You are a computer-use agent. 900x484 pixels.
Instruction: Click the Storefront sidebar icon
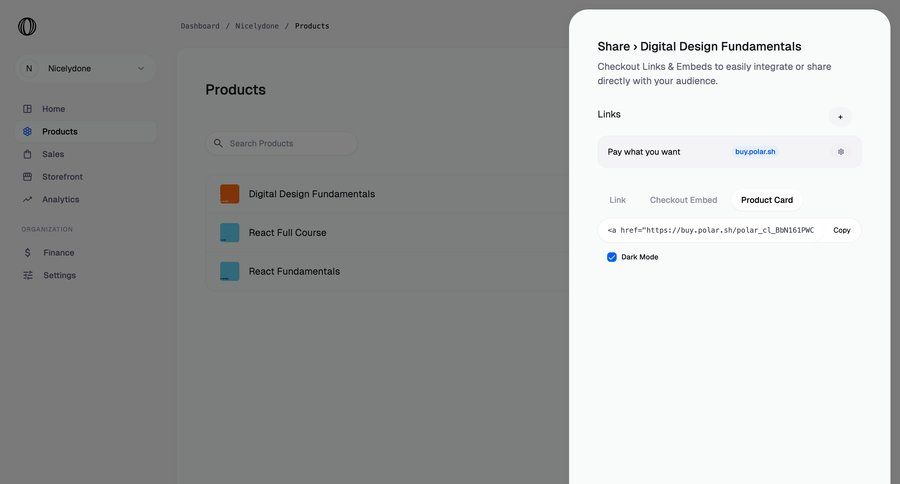(x=27, y=177)
